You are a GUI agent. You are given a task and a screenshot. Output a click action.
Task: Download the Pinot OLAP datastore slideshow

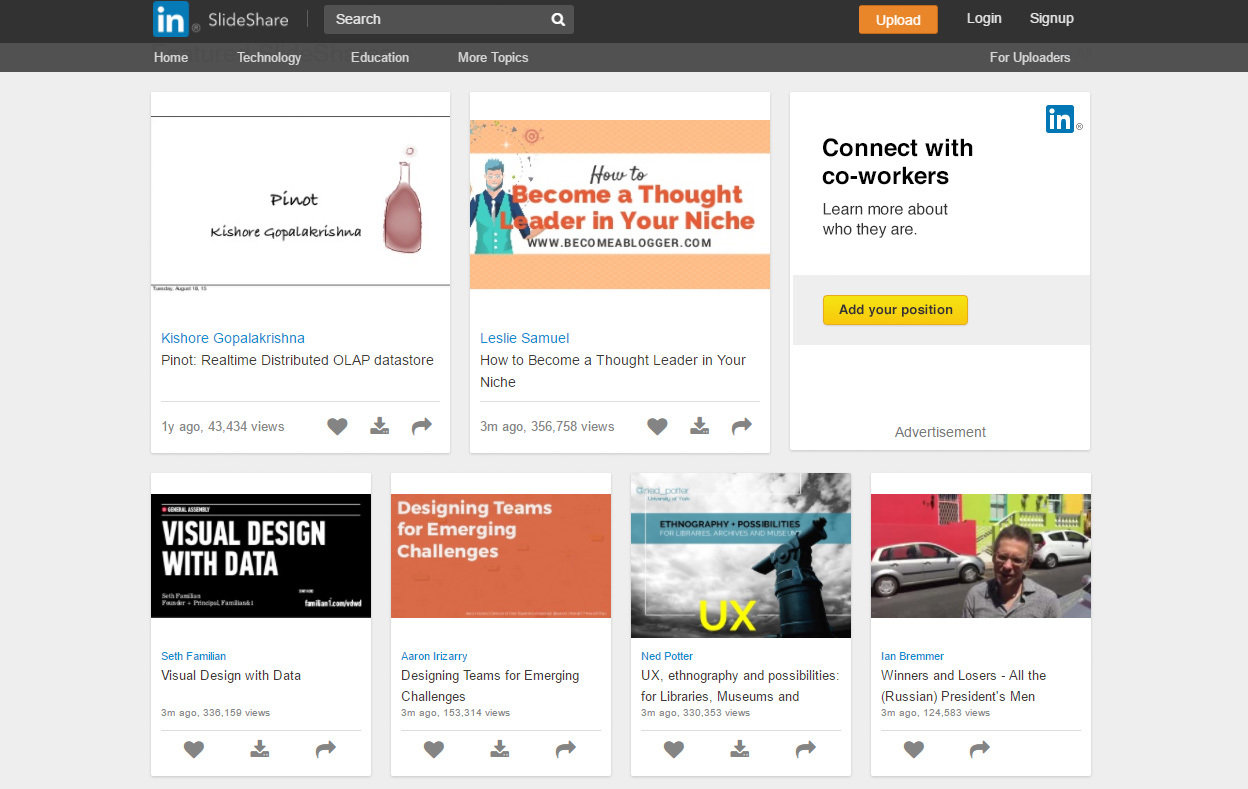coord(380,426)
